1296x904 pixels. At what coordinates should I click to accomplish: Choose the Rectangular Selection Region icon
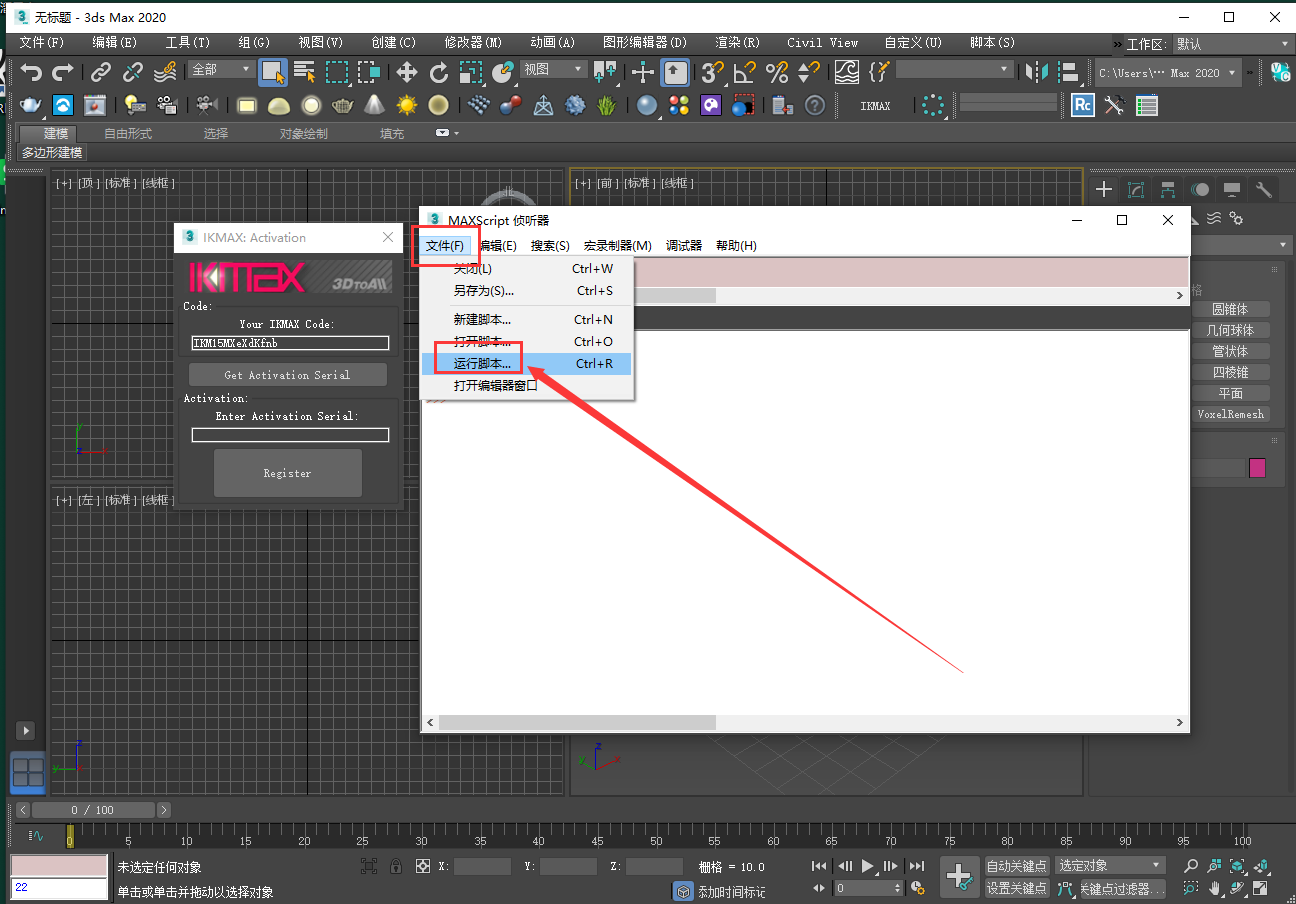[x=337, y=72]
